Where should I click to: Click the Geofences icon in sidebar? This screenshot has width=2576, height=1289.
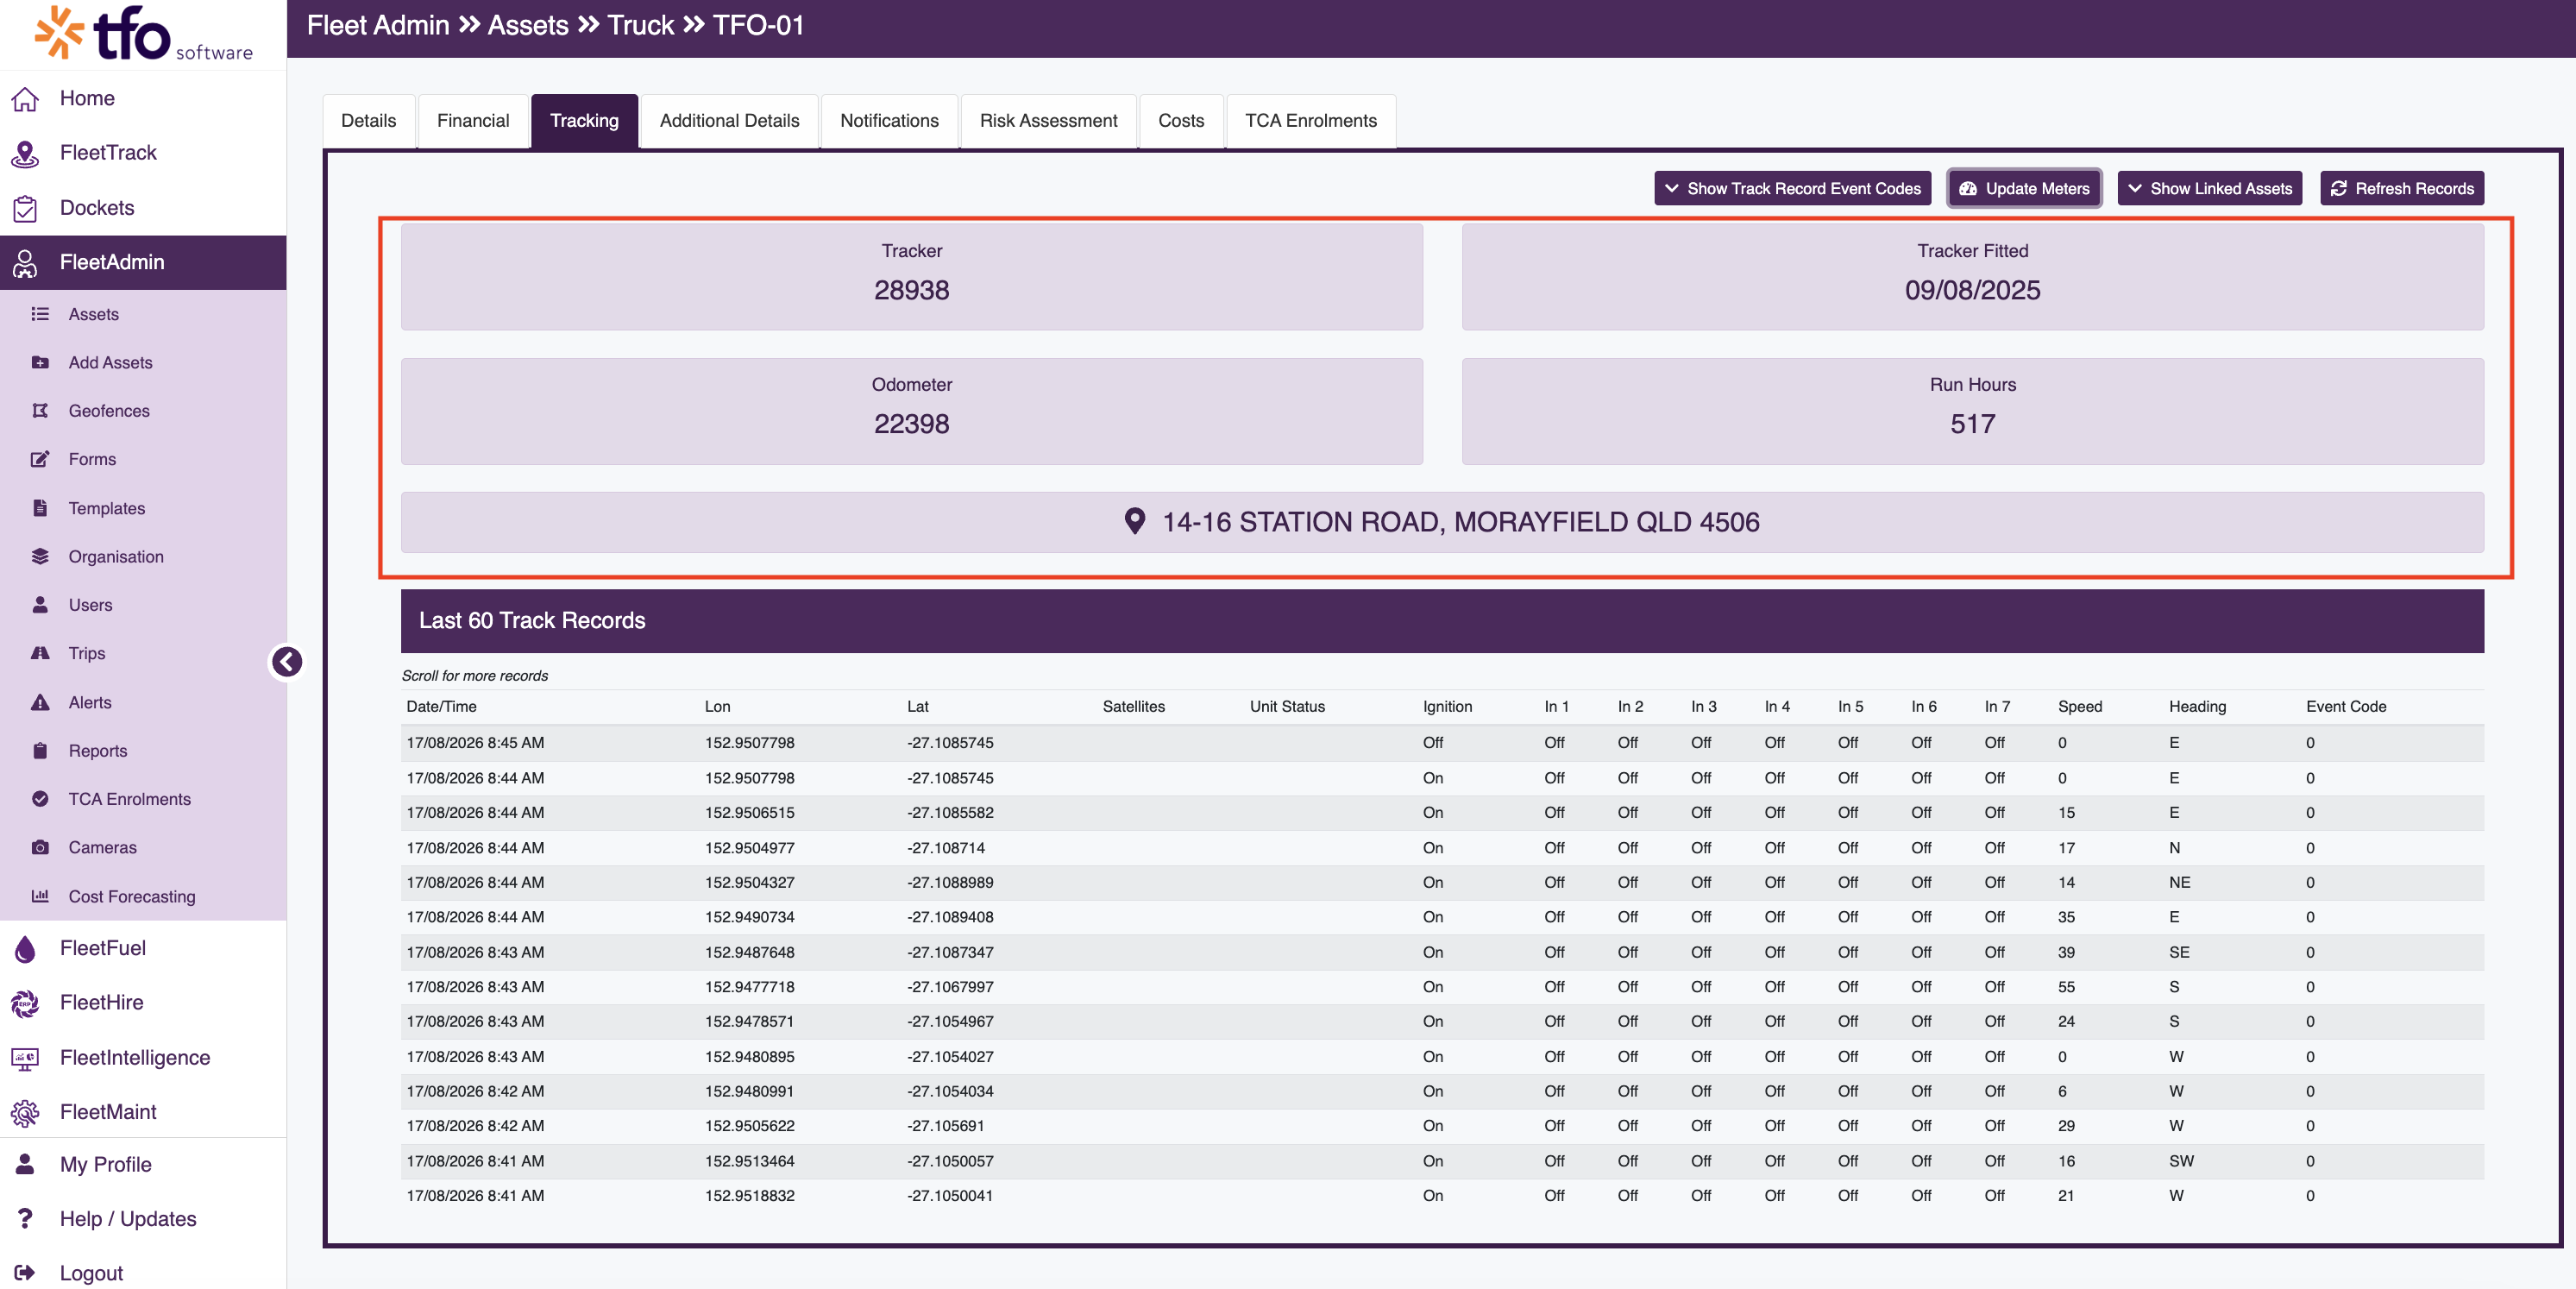pos(40,411)
